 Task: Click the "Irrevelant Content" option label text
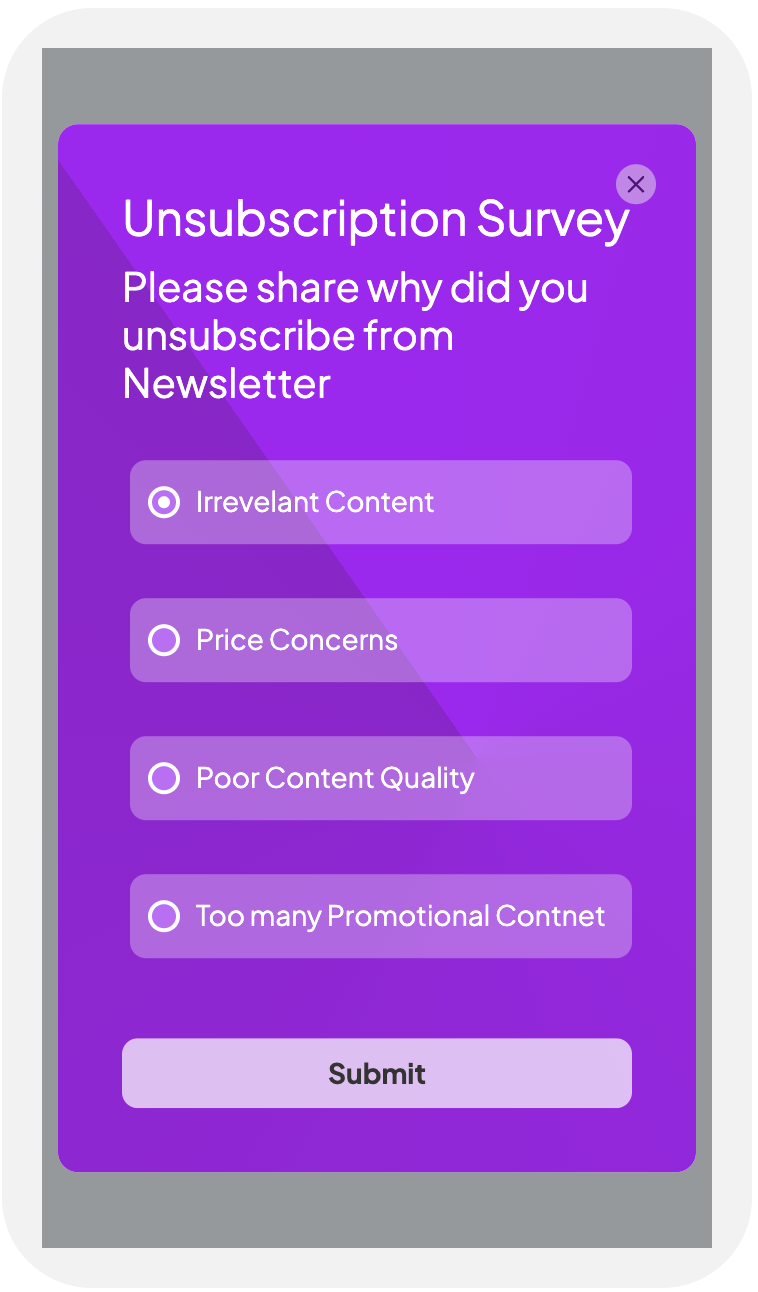pyautogui.click(x=315, y=502)
